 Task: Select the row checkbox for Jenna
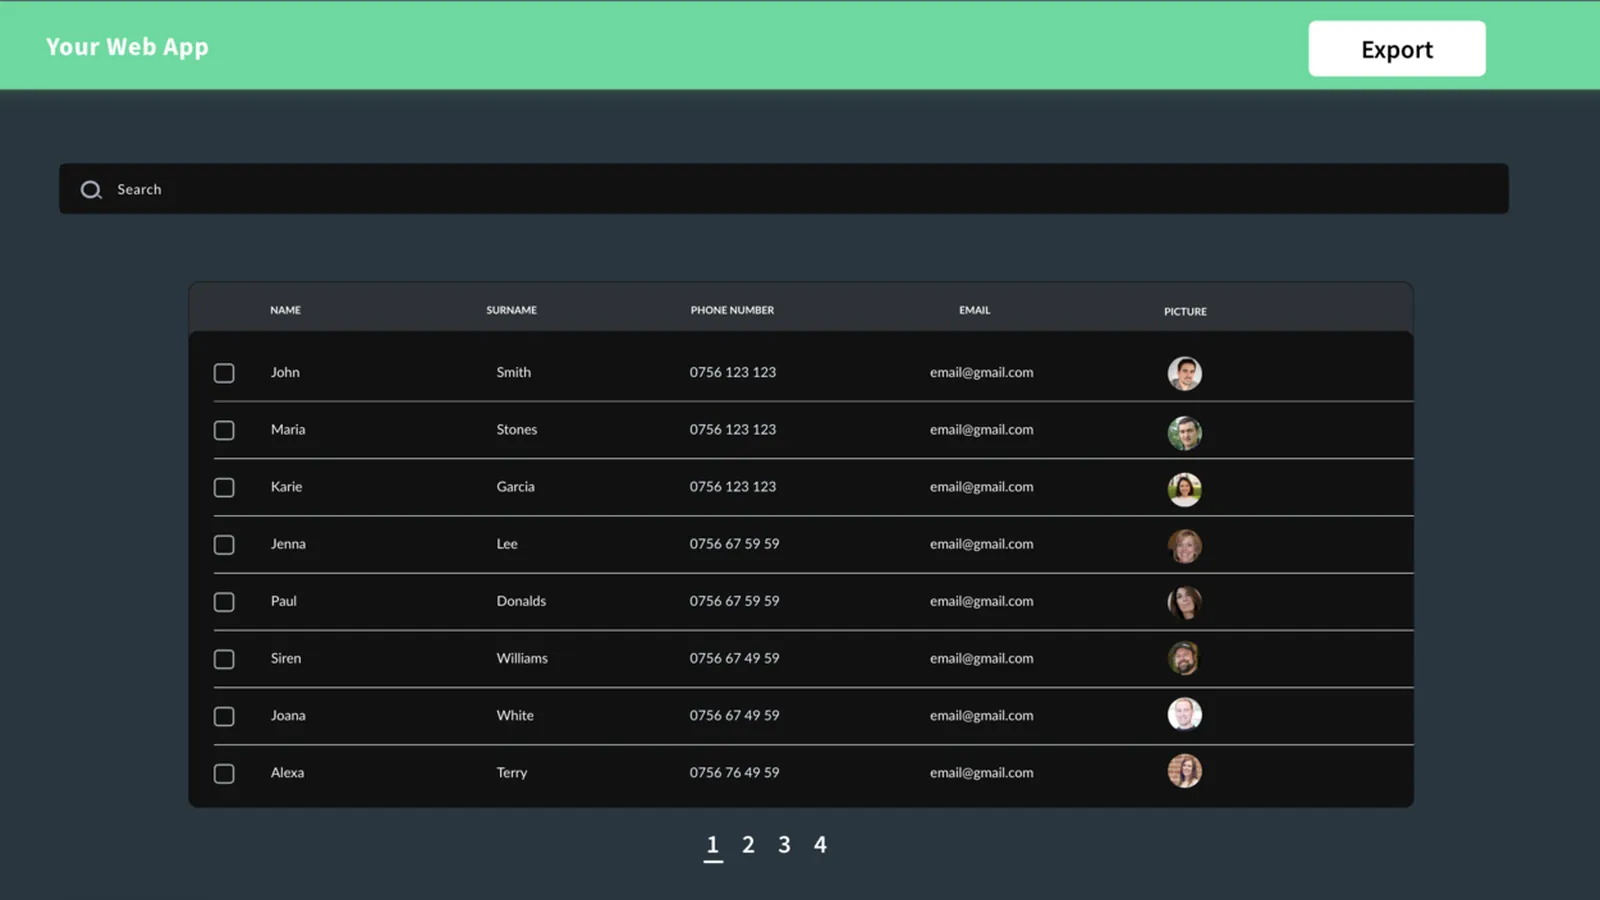224,545
